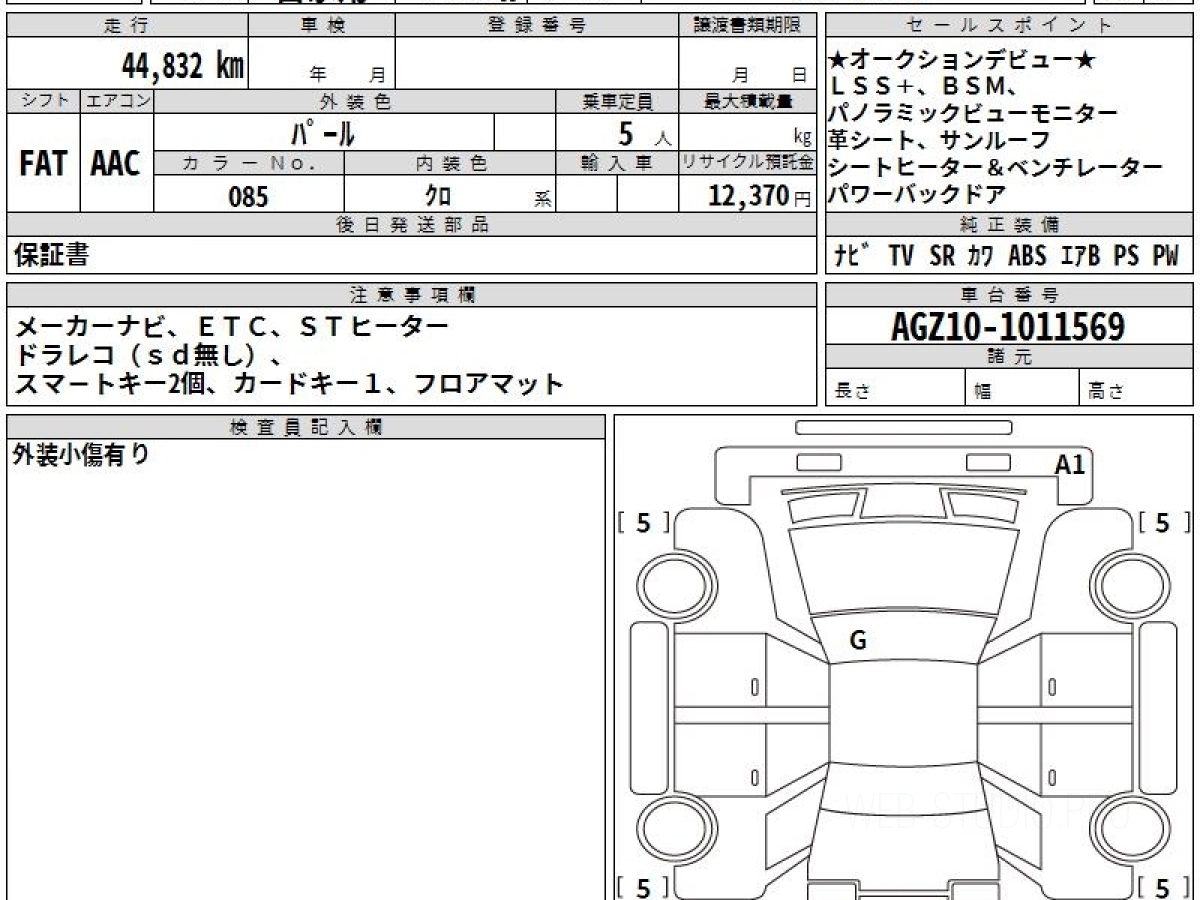1200x900 pixels.
Task: Click the メーカーナビ、ＥＴＣ、ＳＴヒーター line
Action: [233, 326]
